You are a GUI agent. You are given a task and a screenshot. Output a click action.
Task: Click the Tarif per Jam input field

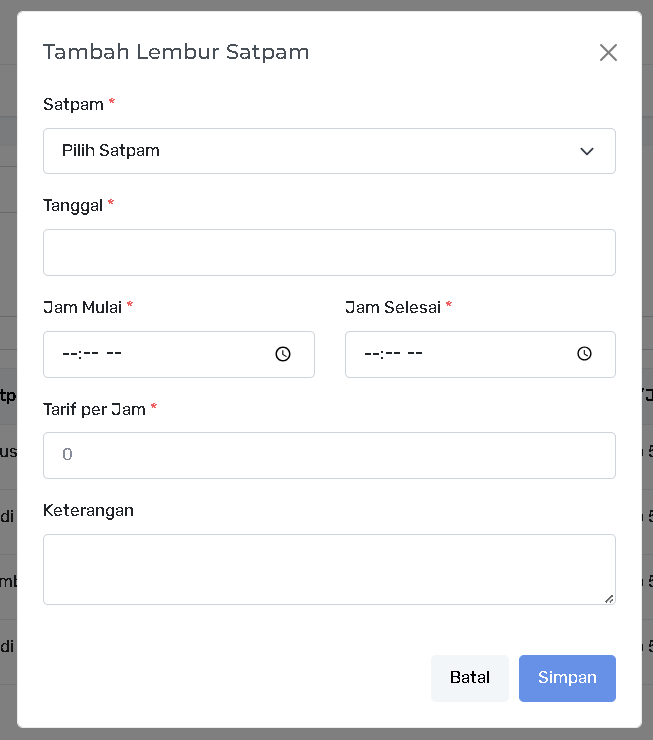coord(329,455)
